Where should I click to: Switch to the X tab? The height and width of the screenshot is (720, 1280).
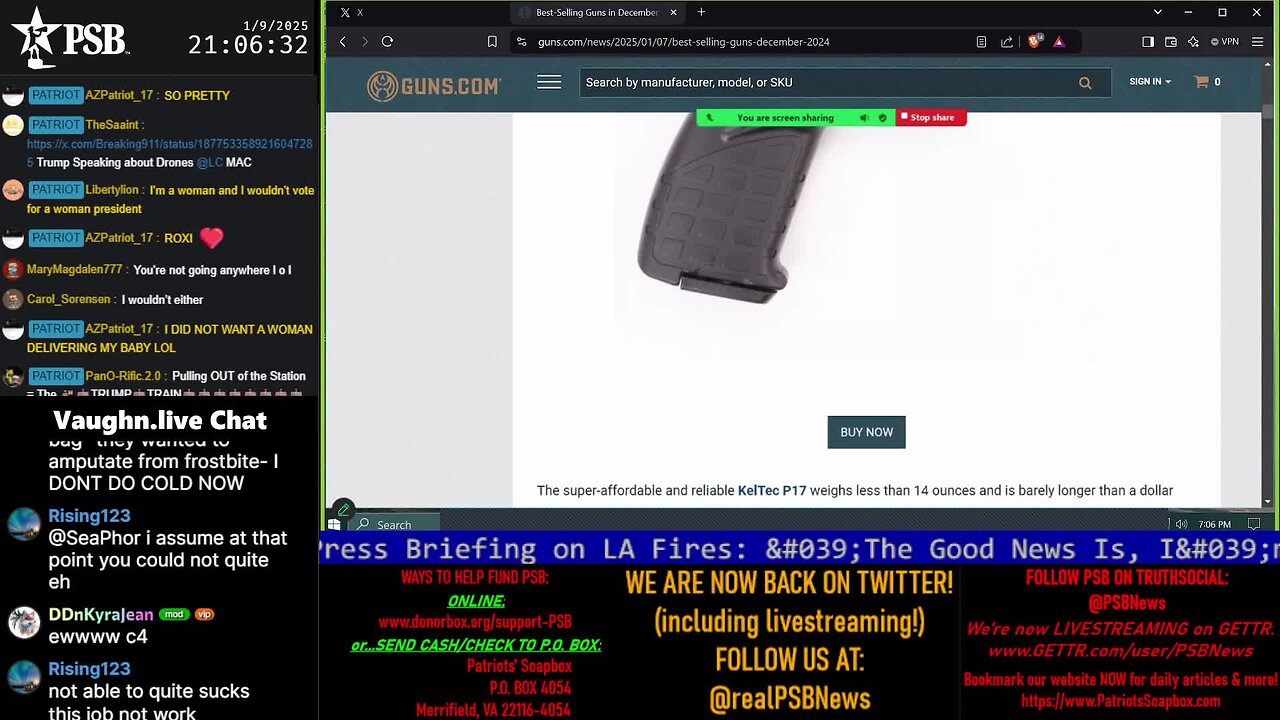point(352,12)
